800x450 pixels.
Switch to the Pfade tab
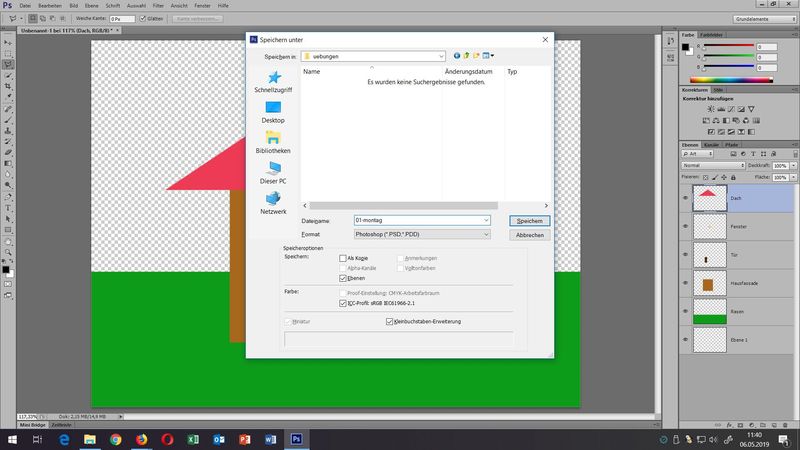click(x=732, y=145)
